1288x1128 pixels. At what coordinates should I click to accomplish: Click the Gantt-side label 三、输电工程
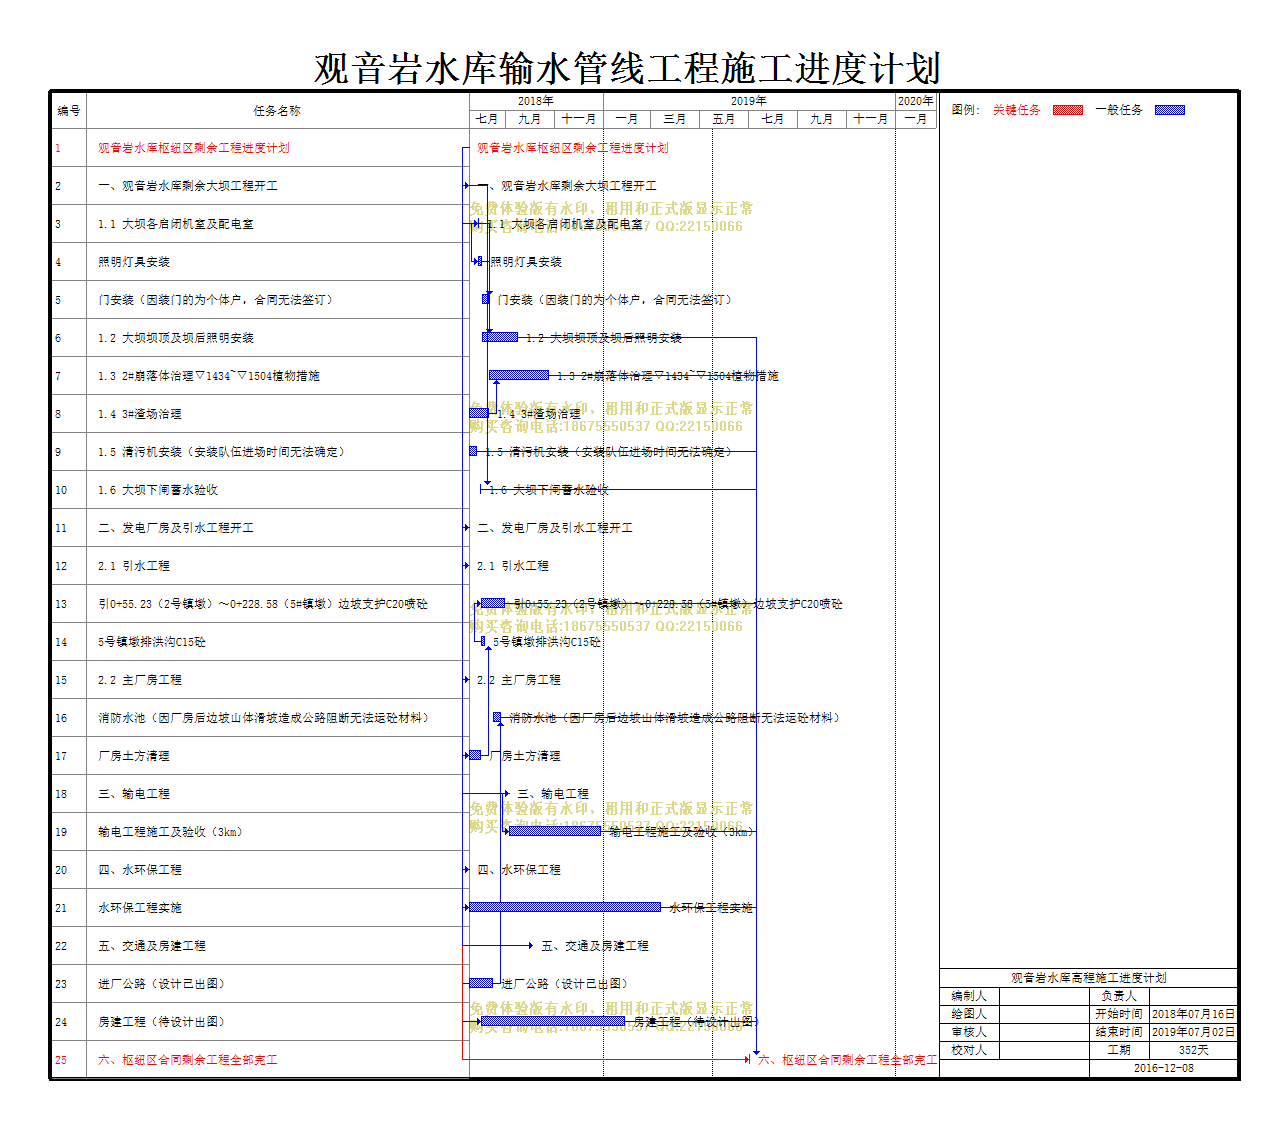coord(553,794)
